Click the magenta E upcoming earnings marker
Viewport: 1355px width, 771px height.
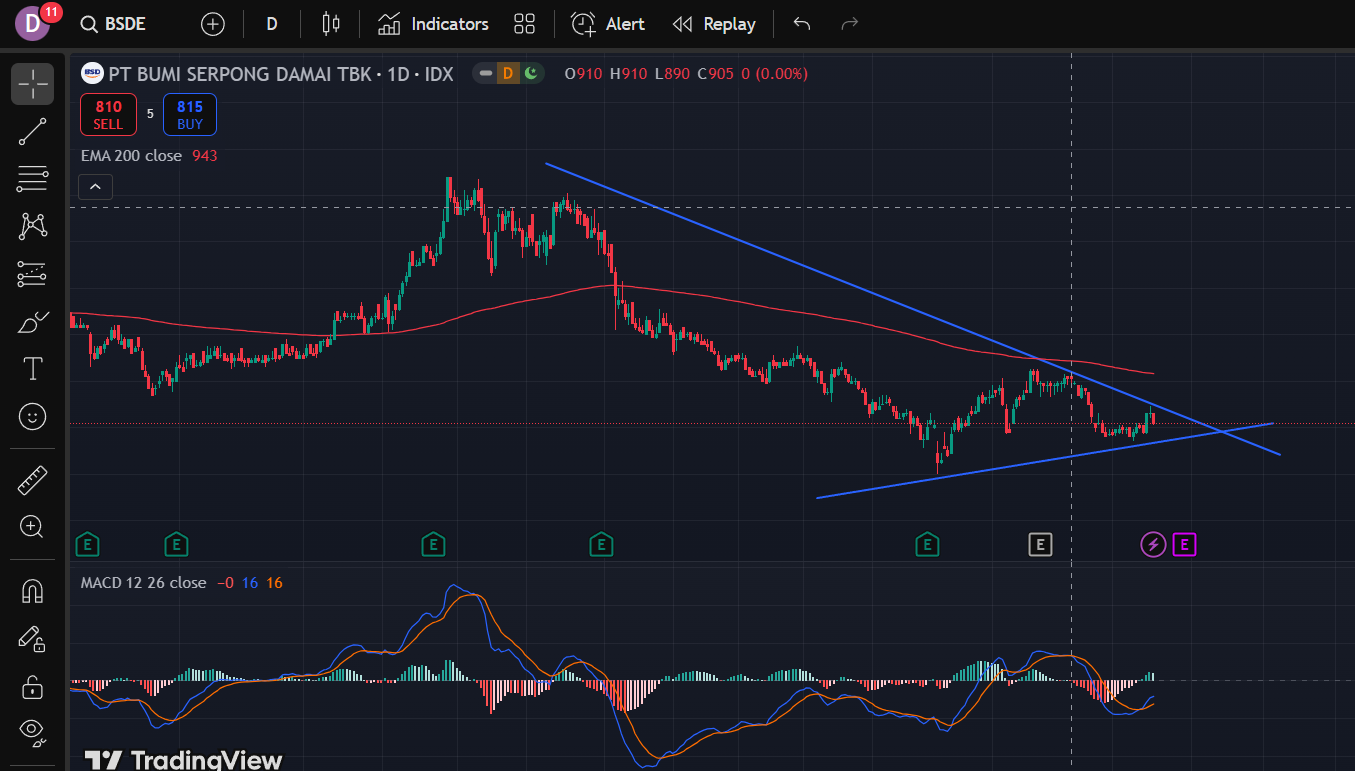[x=1185, y=545]
